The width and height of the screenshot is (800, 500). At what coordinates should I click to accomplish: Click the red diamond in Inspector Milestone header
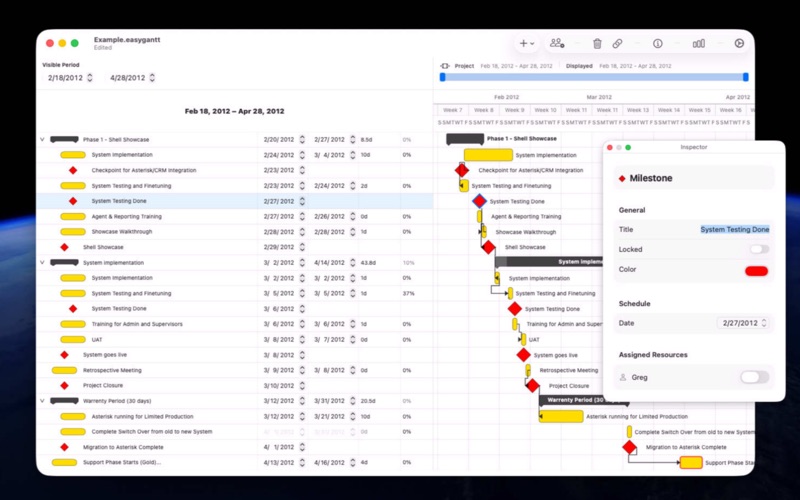tap(622, 179)
